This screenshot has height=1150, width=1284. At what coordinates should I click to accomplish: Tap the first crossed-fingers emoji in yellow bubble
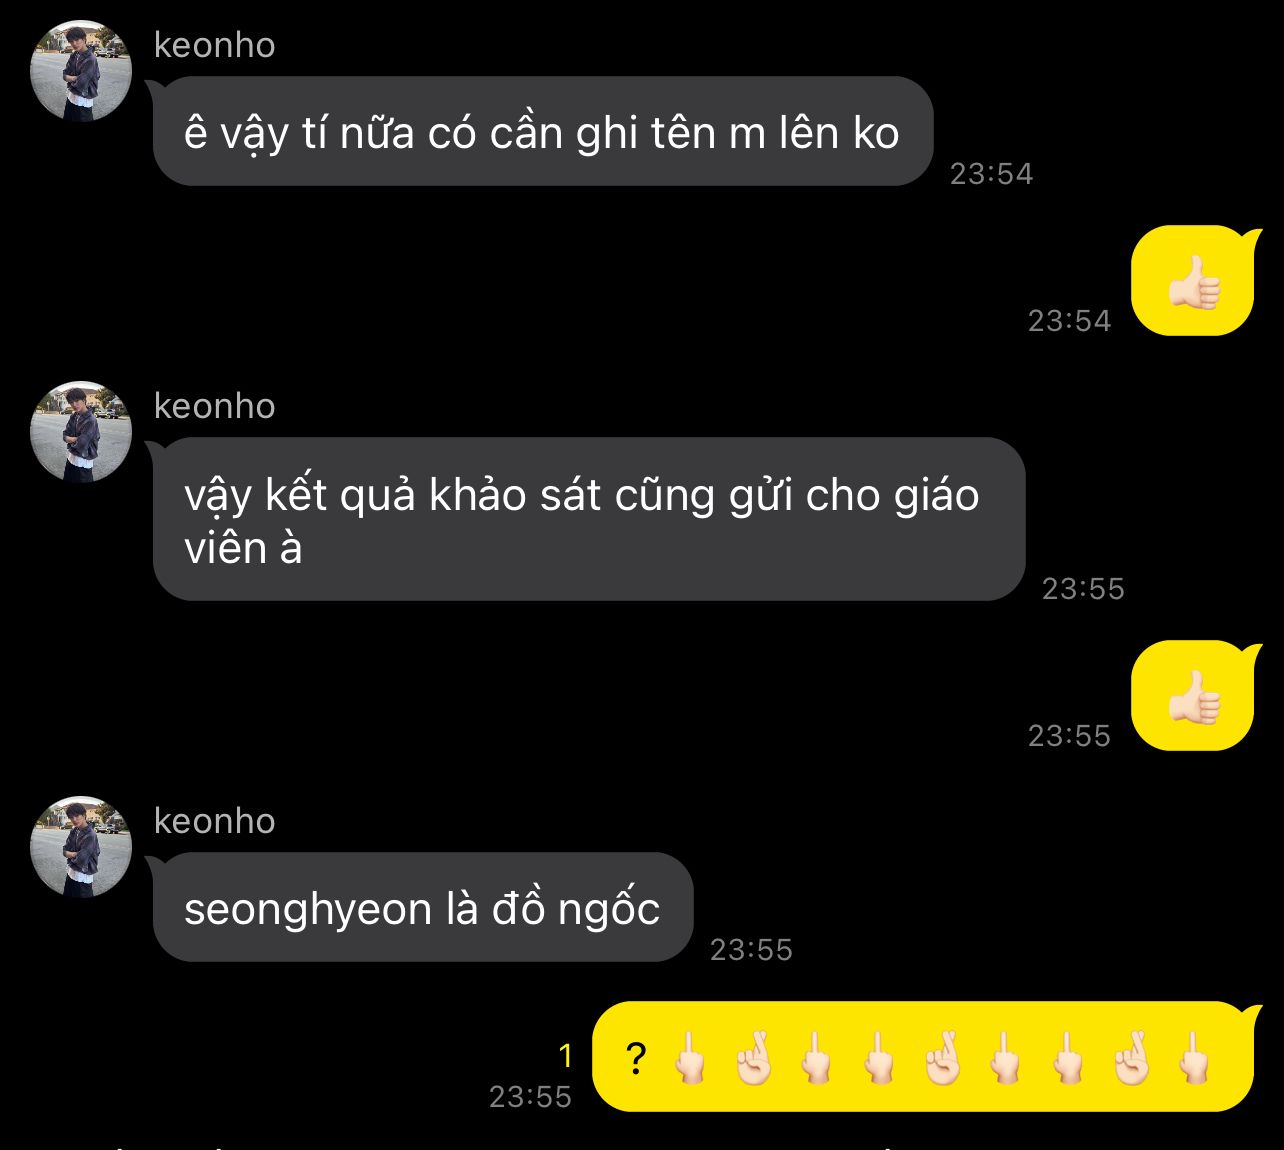coord(753,1057)
